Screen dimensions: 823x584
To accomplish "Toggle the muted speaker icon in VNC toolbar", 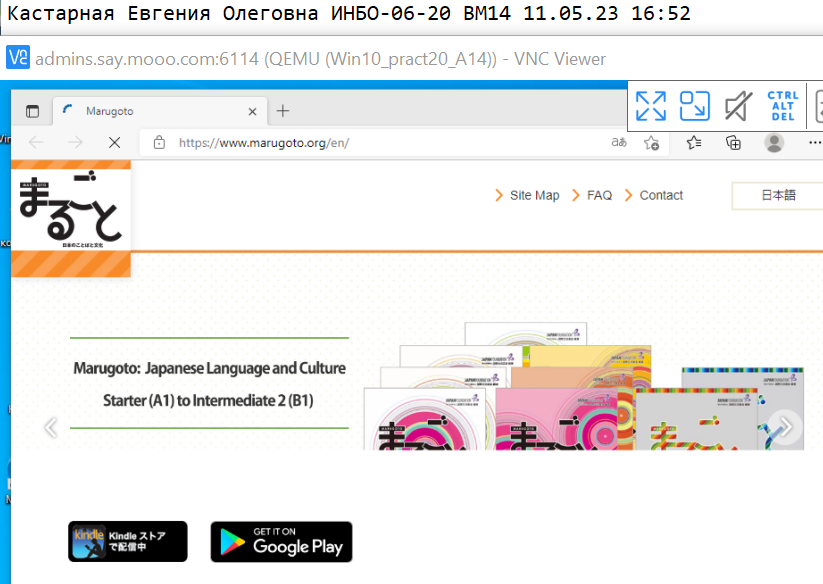I will (738, 106).
